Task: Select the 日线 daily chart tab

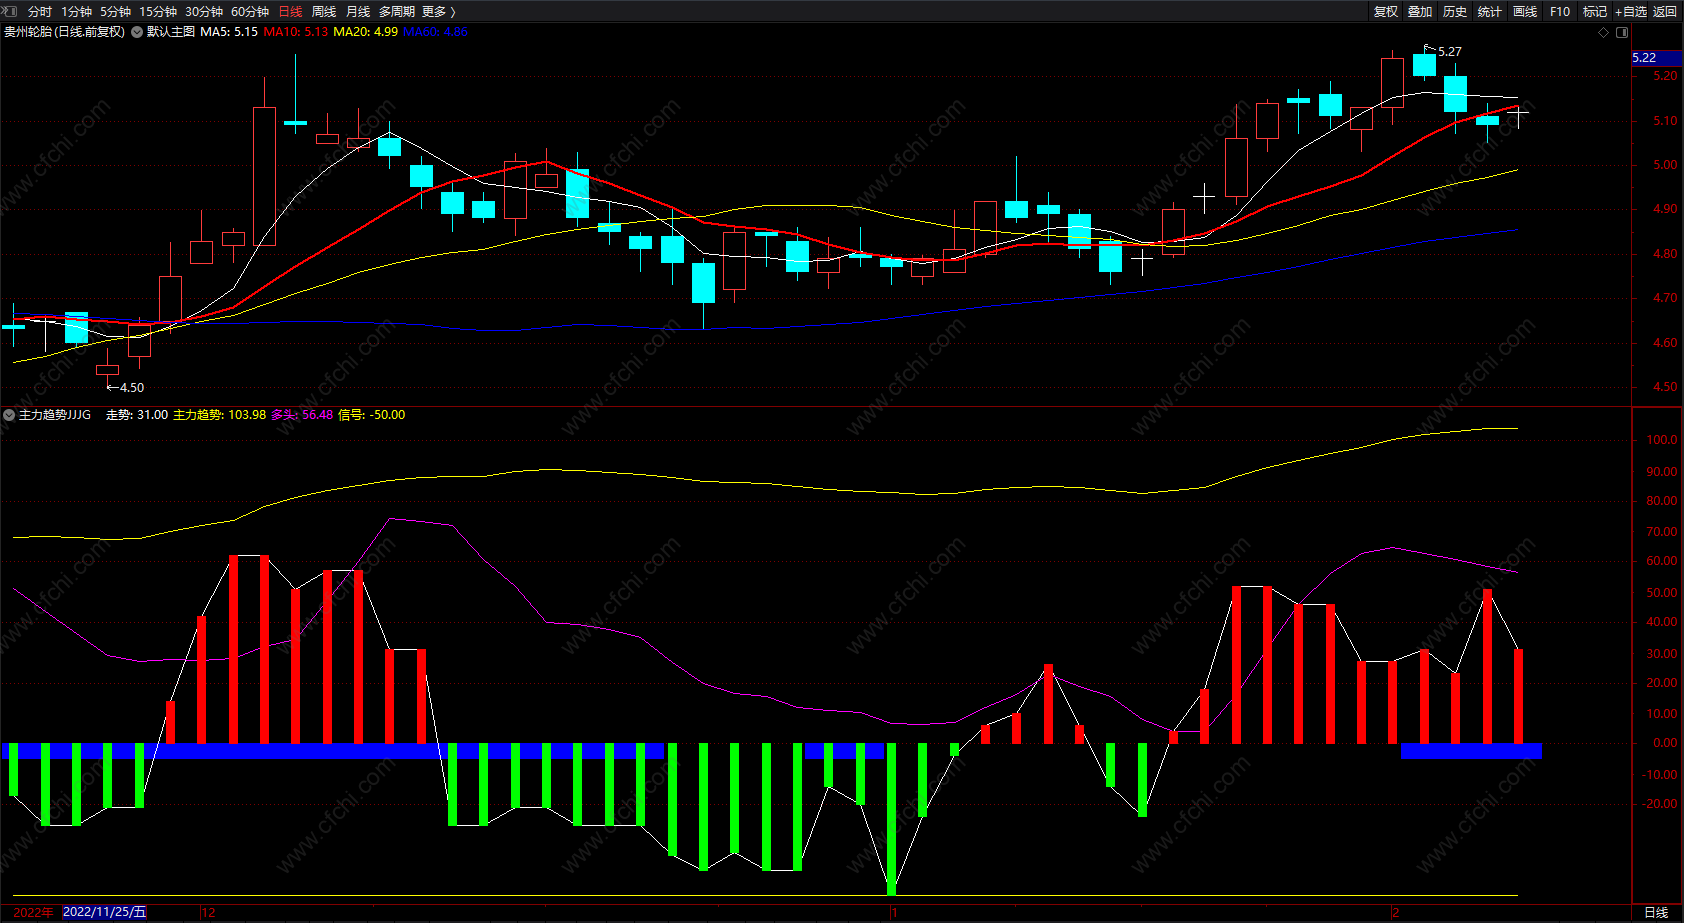Action: coord(290,12)
